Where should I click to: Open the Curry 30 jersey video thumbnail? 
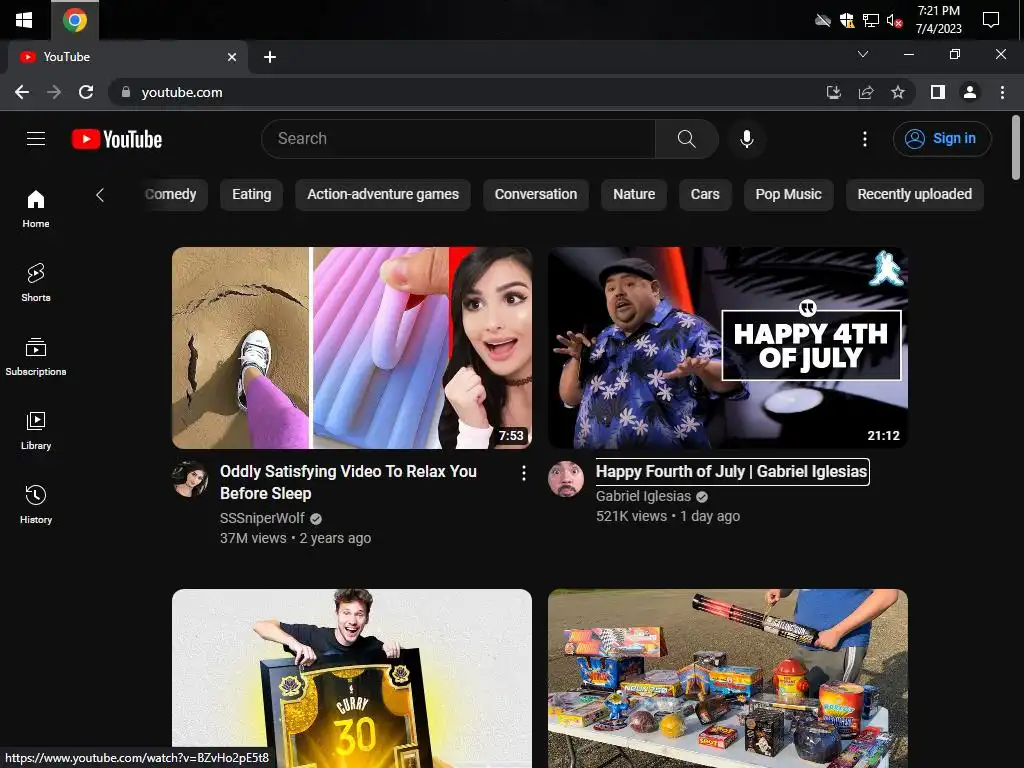point(352,678)
